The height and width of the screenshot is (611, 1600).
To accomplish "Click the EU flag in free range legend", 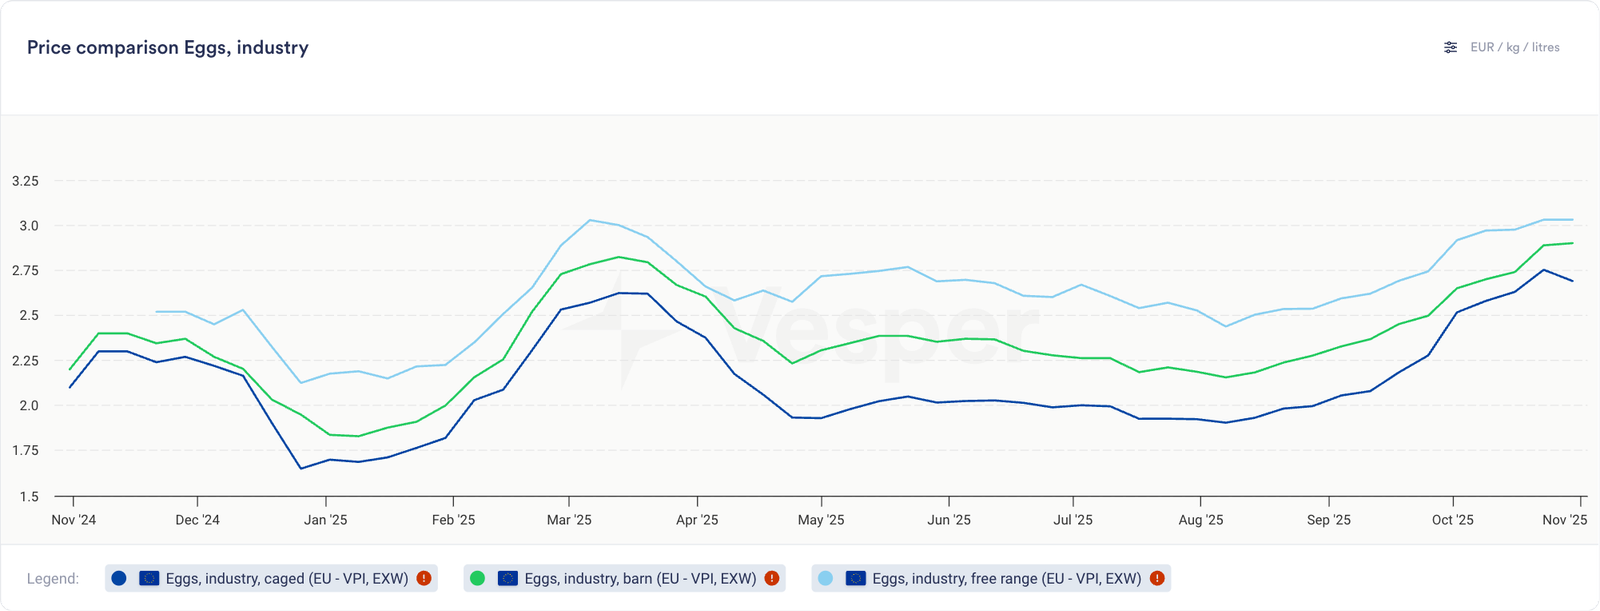I will tap(855, 578).
